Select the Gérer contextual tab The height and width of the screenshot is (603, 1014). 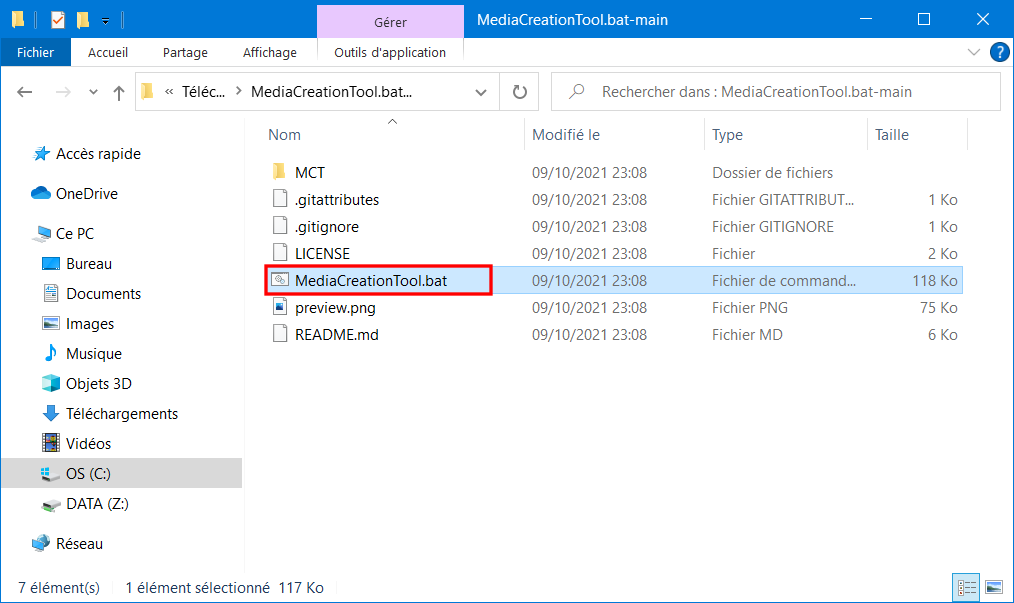coord(391,22)
